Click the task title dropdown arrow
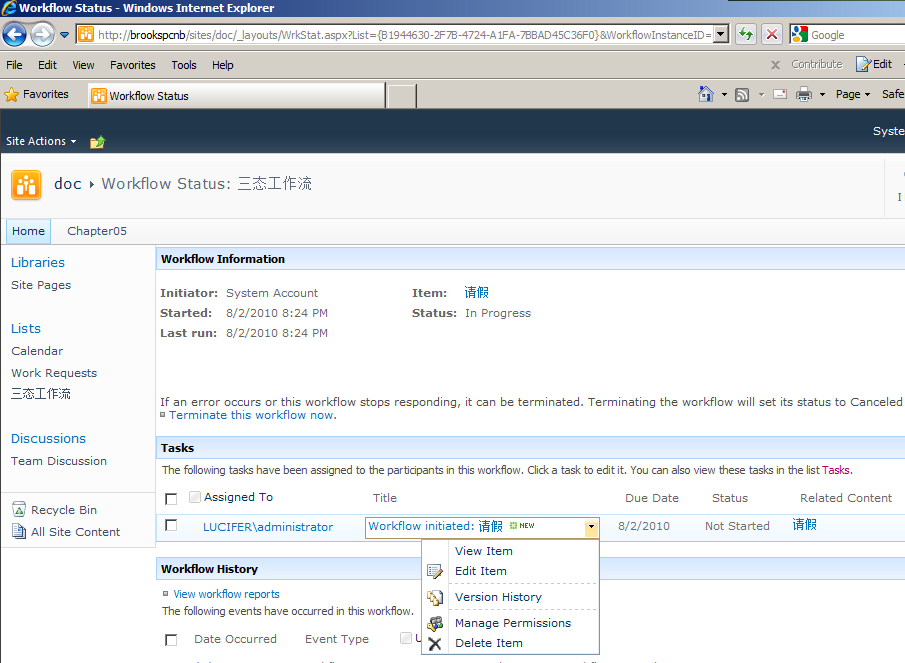The image size is (905, 663). (x=592, y=527)
